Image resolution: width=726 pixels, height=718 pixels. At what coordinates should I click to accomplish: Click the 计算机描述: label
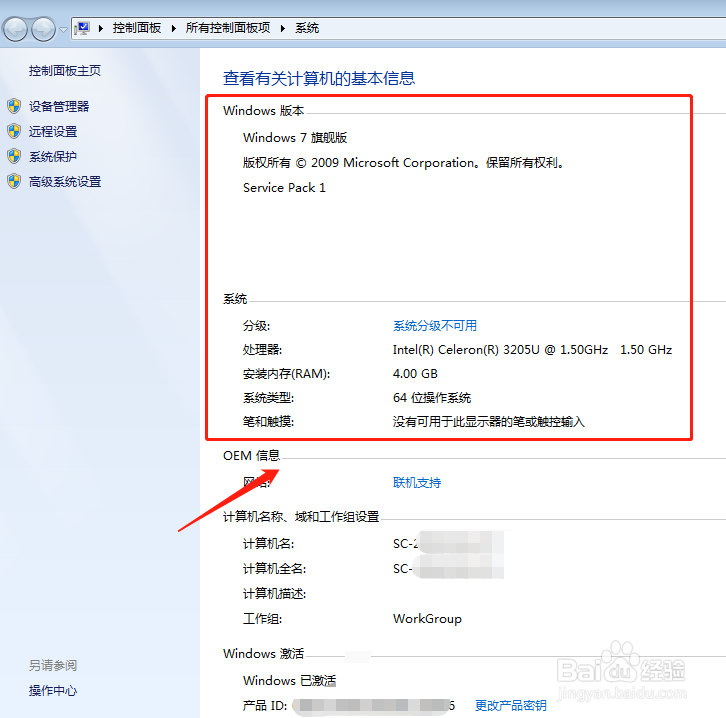(x=275, y=593)
